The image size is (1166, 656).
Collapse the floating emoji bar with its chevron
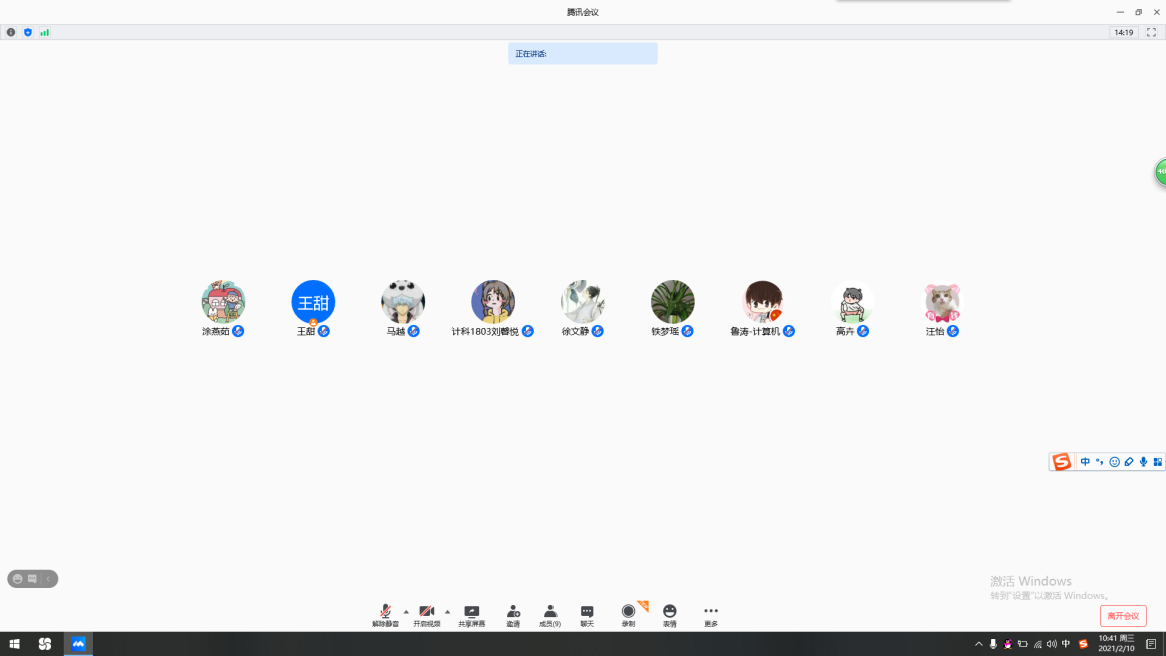pyautogui.click(x=48, y=579)
